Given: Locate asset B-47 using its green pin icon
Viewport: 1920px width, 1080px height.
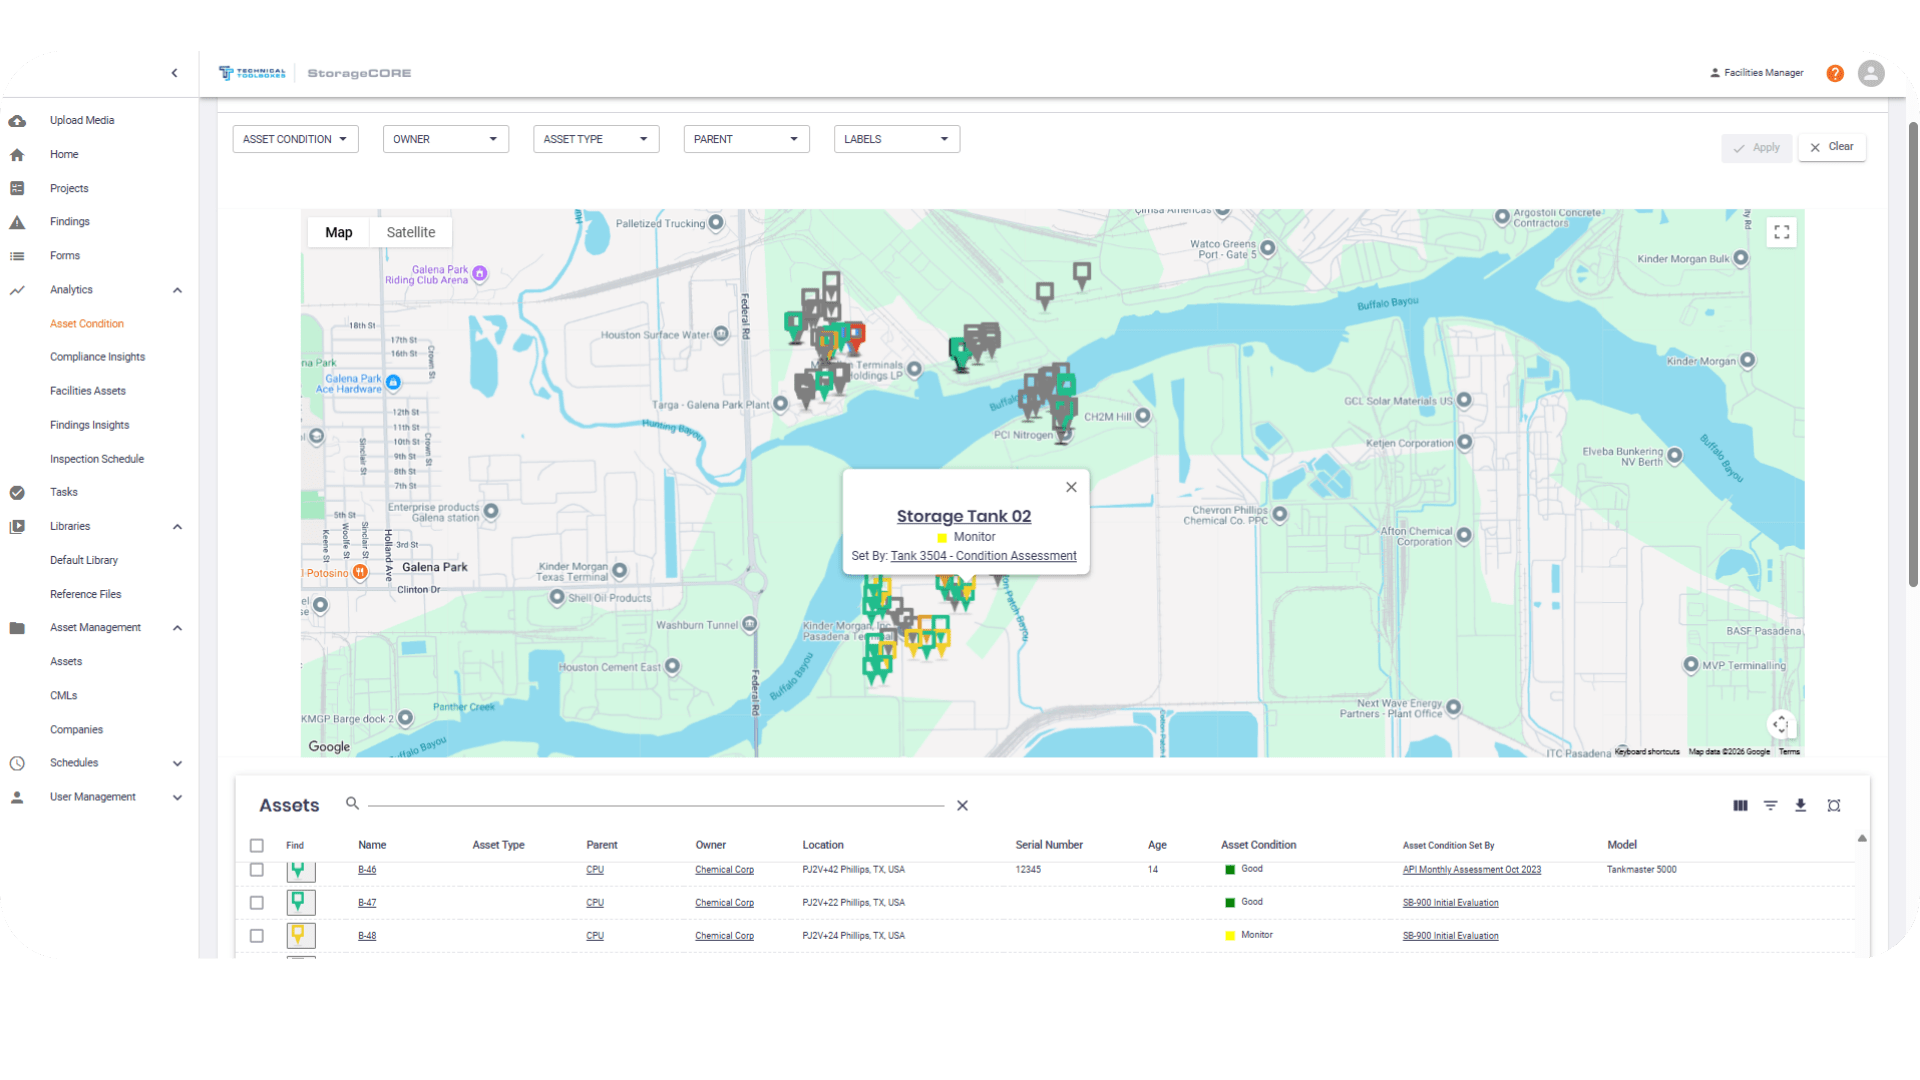Looking at the screenshot, I should [x=301, y=902].
